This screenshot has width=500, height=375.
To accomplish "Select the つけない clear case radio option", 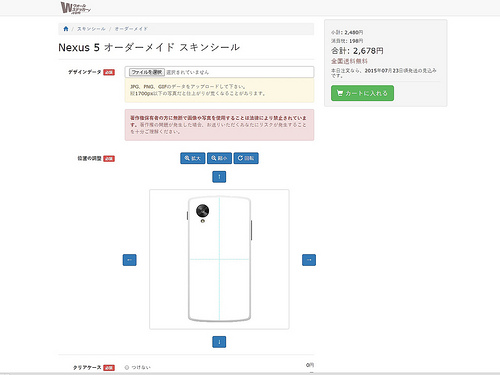I will pyautogui.click(x=127, y=367).
